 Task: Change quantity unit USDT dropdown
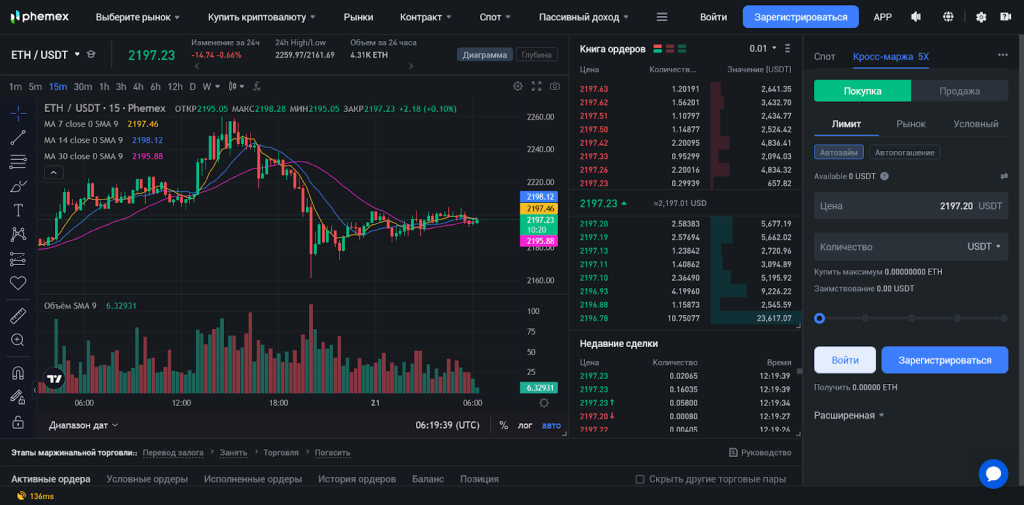(x=984, y=247)
